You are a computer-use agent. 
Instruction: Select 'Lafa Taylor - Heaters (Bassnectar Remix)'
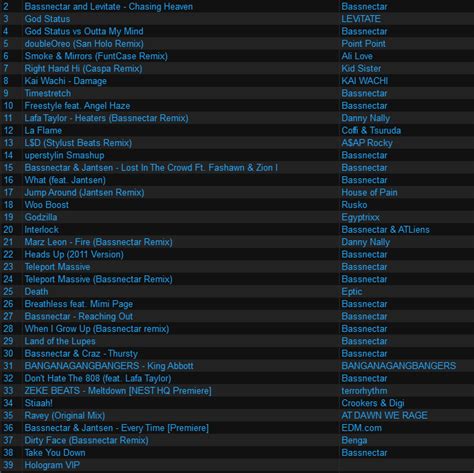tap(106, 118)
